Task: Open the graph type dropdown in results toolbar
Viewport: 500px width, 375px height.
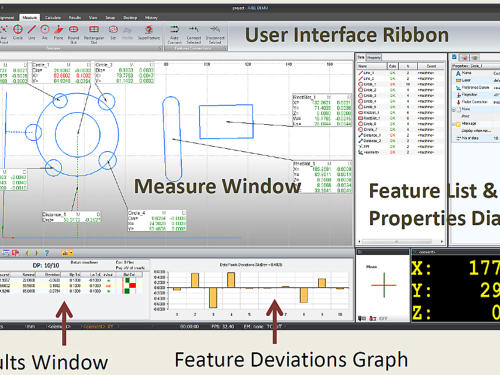Action: [67, 253]
